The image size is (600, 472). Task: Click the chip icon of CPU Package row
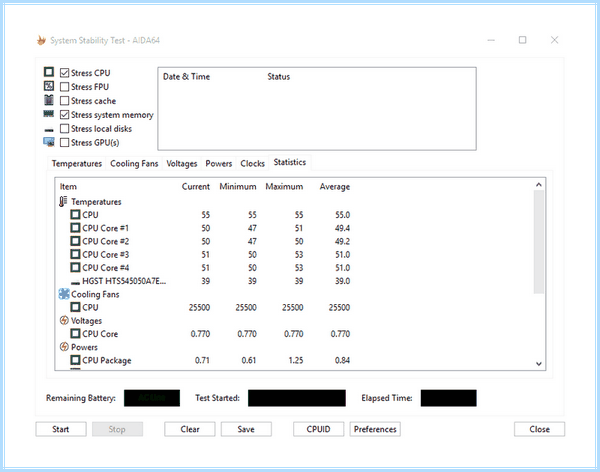75,360
